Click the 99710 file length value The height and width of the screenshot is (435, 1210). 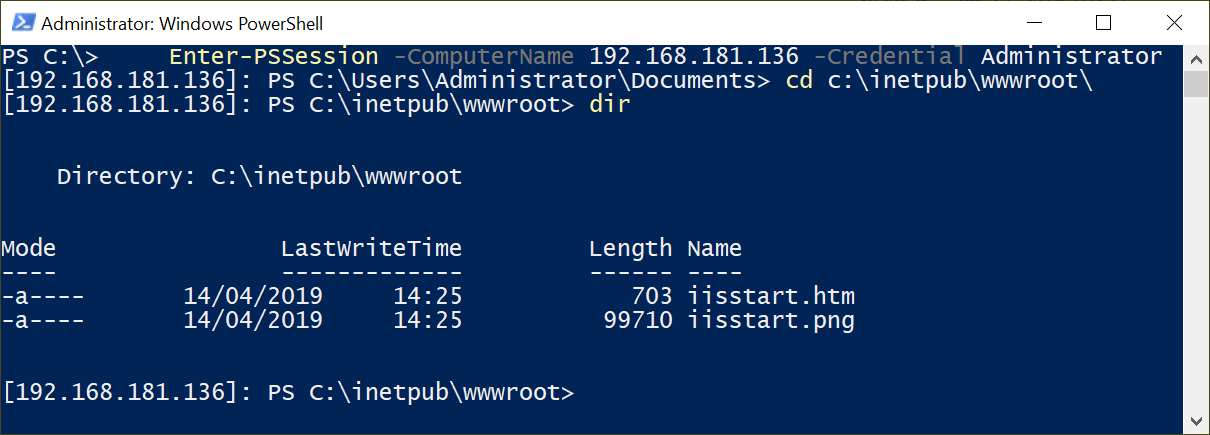[638, 320]
